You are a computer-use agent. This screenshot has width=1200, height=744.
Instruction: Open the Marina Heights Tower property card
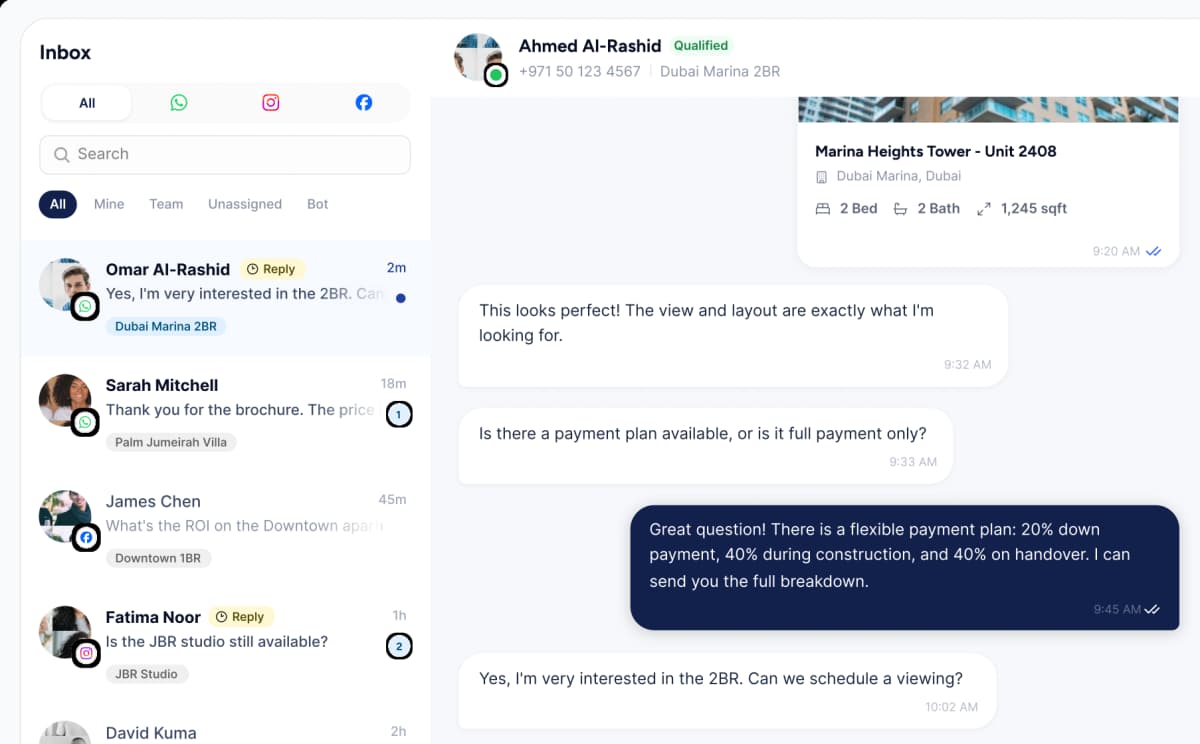(988, 181)
